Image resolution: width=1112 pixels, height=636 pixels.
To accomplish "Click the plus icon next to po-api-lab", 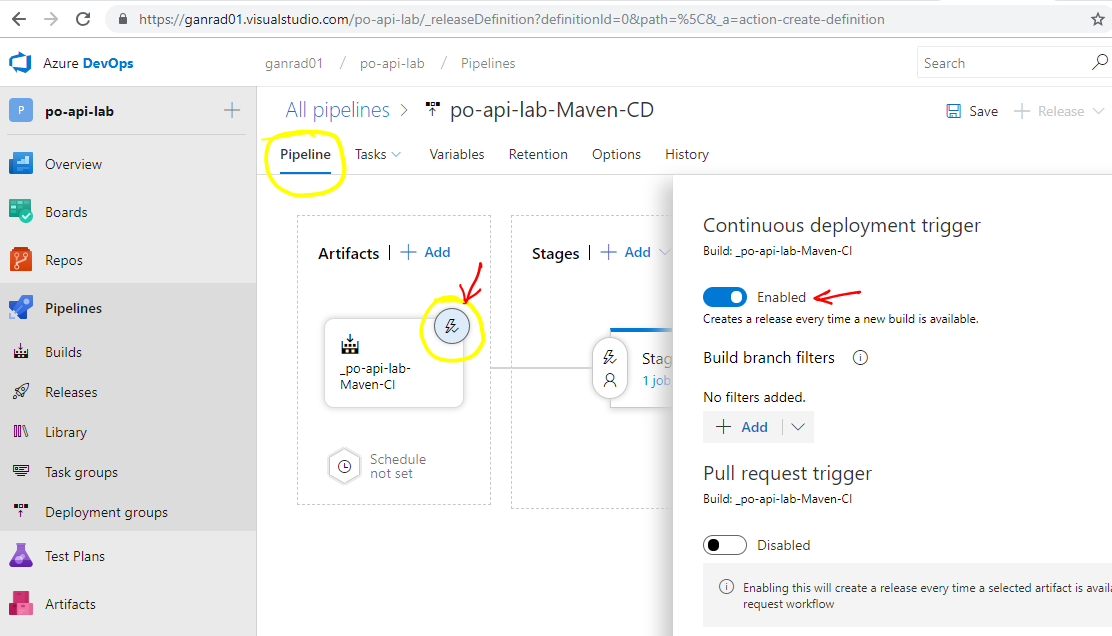I will click(x=231, y=111).
